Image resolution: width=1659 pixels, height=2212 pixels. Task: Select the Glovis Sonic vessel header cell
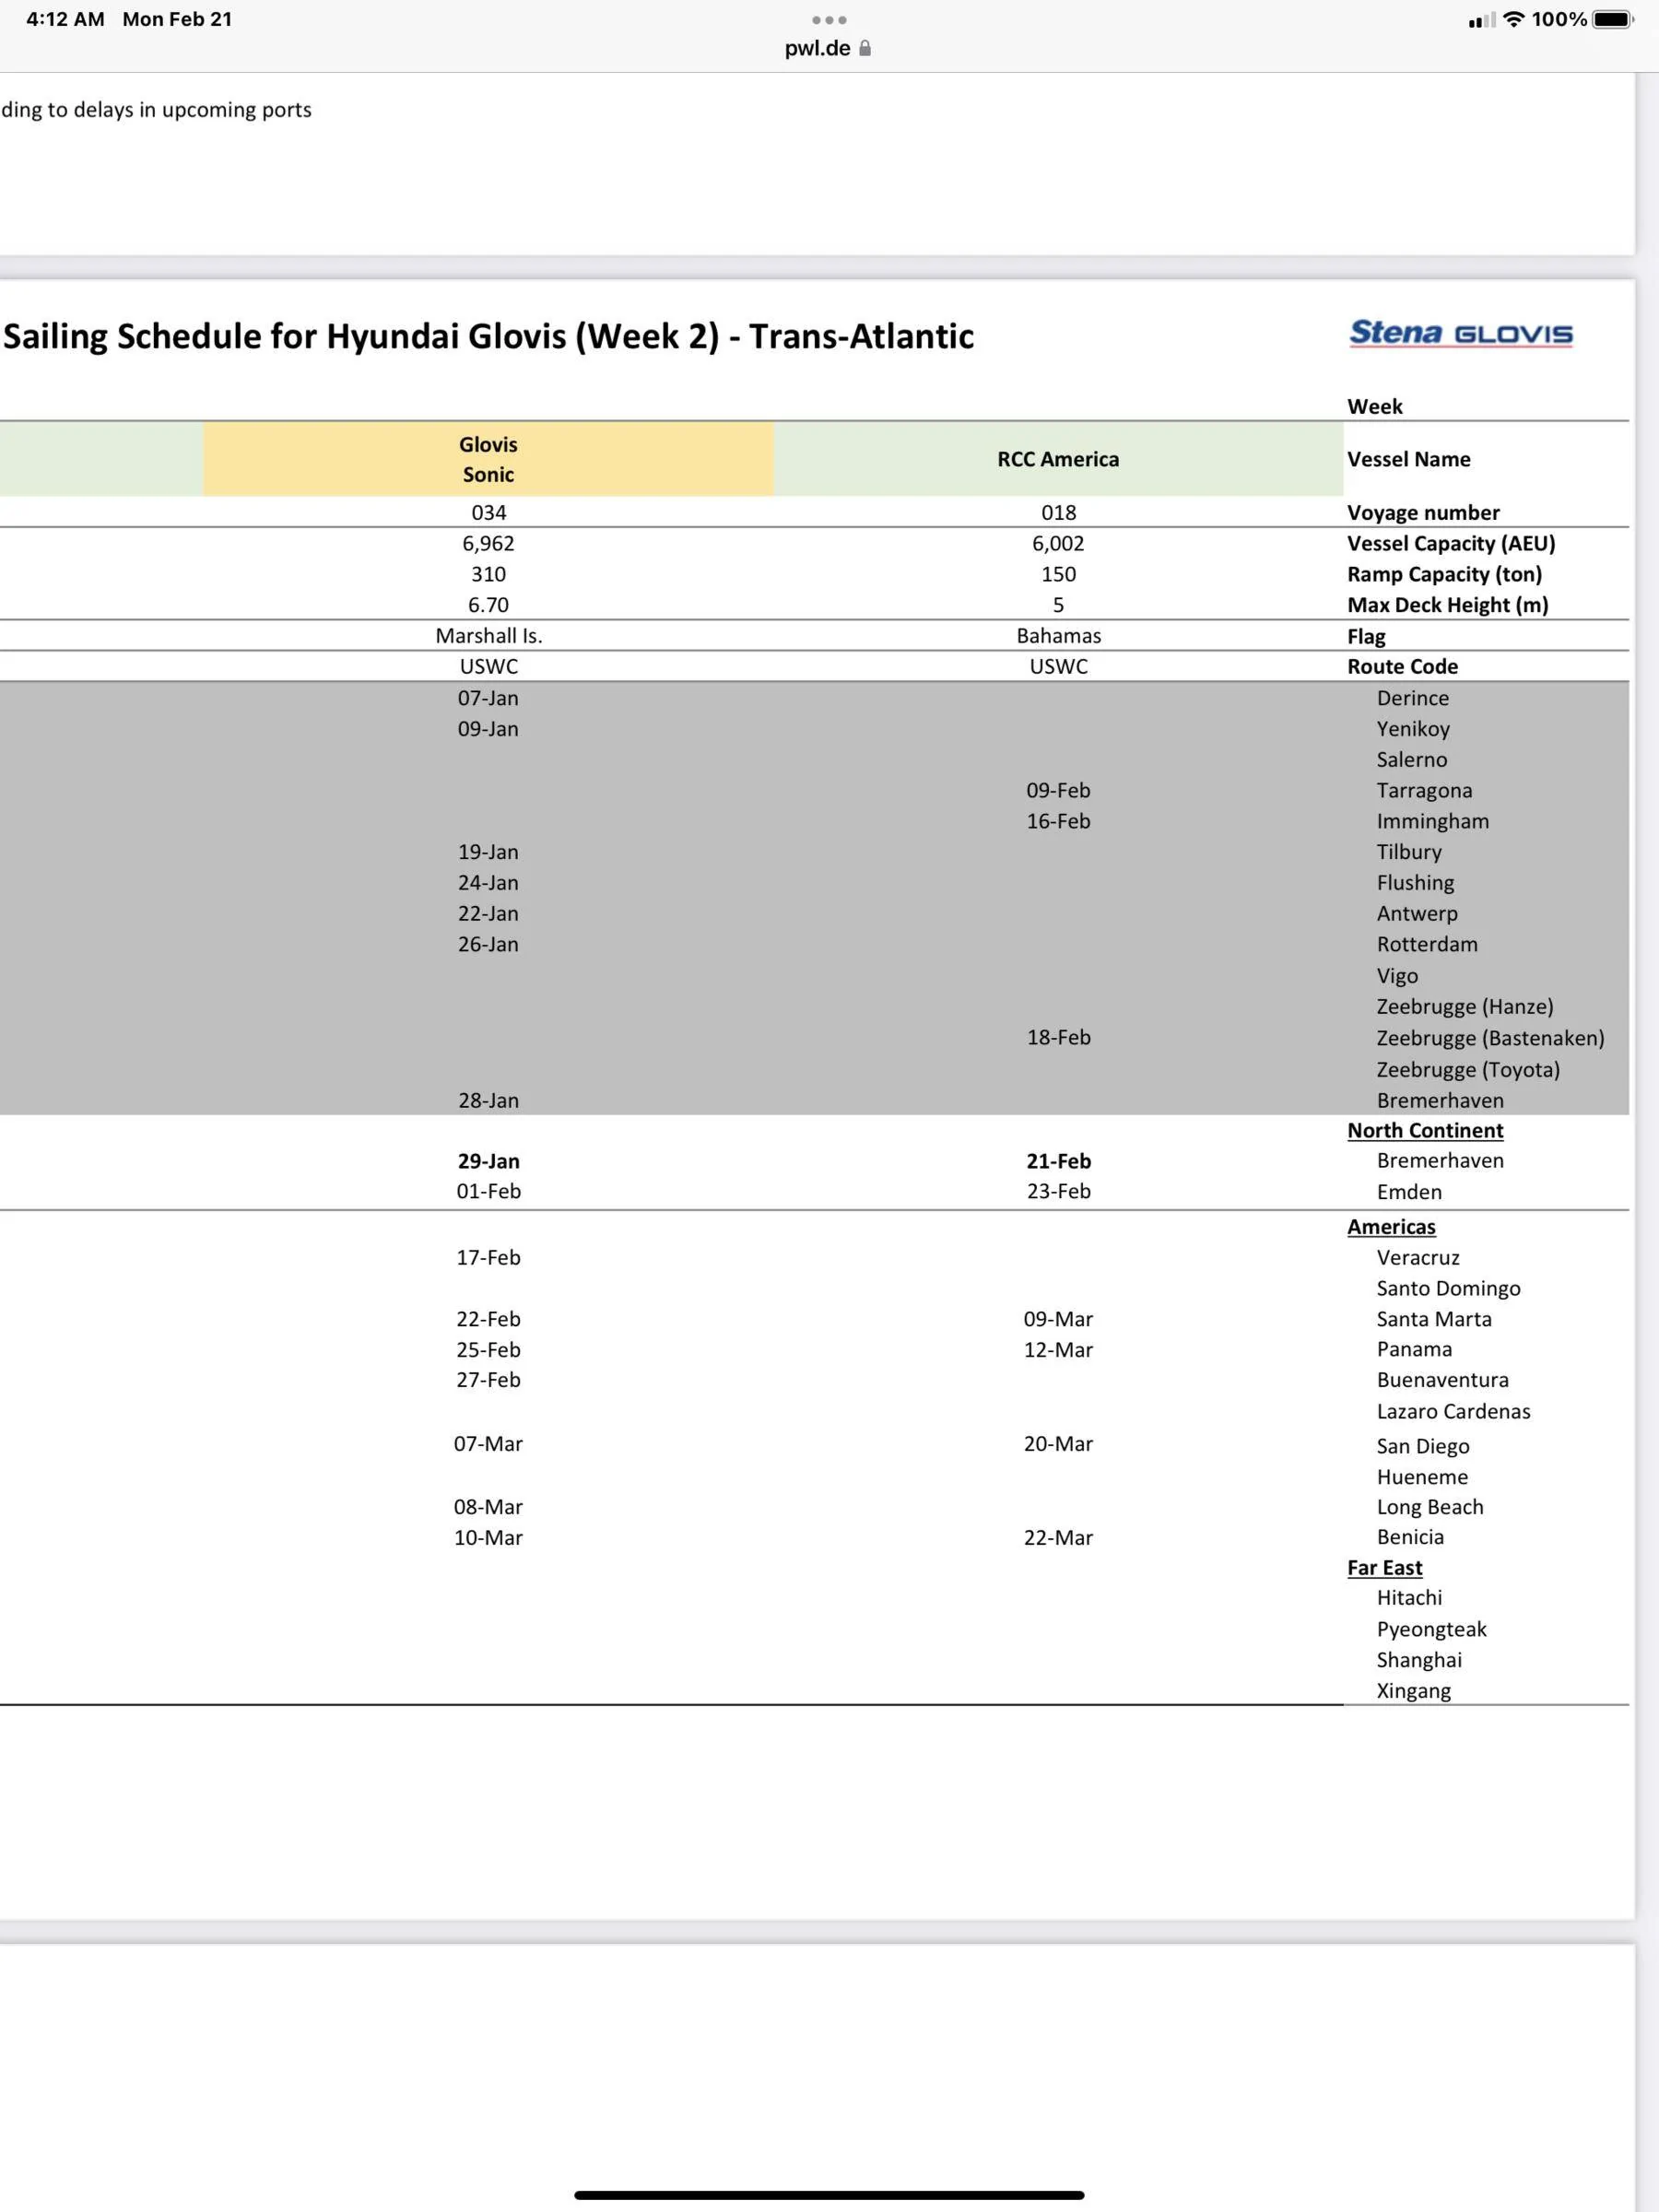488,459
